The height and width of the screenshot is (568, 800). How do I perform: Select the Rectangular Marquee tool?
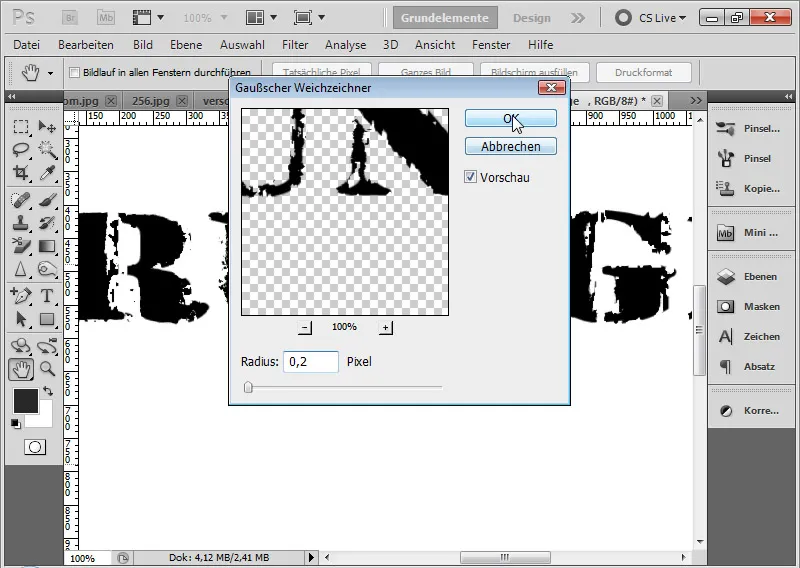coord(21,126)
